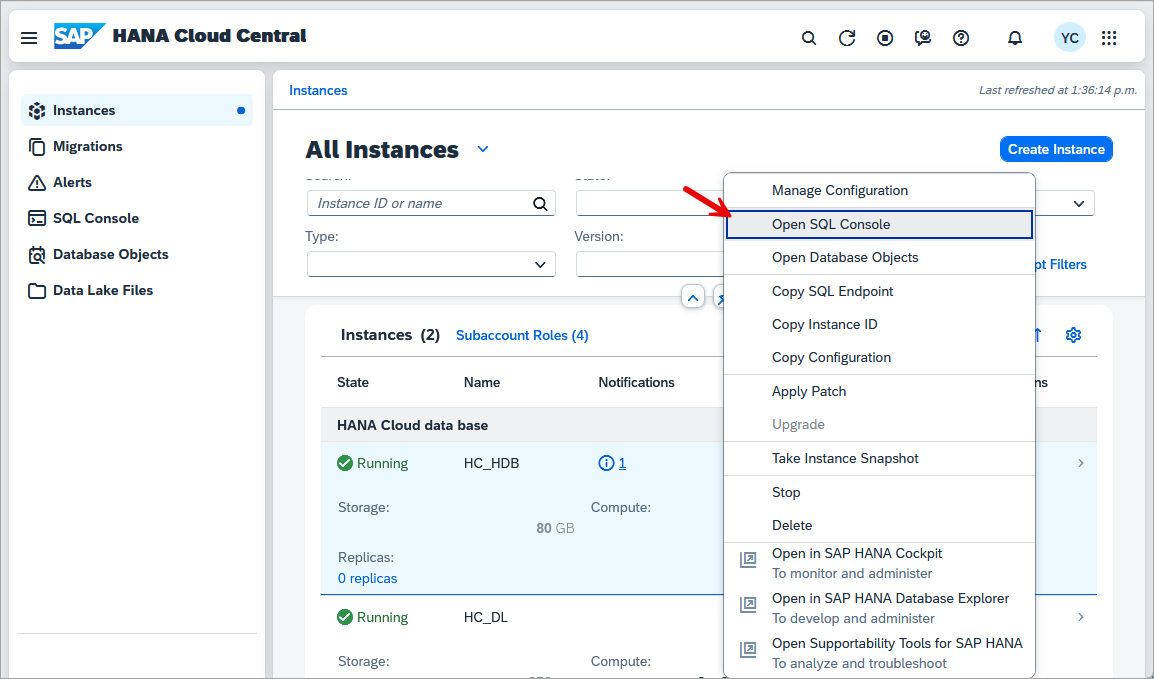Click the external link icon for SAP HANA Cockpit
The image size is (1154, 679).
(x=748, y=560)
